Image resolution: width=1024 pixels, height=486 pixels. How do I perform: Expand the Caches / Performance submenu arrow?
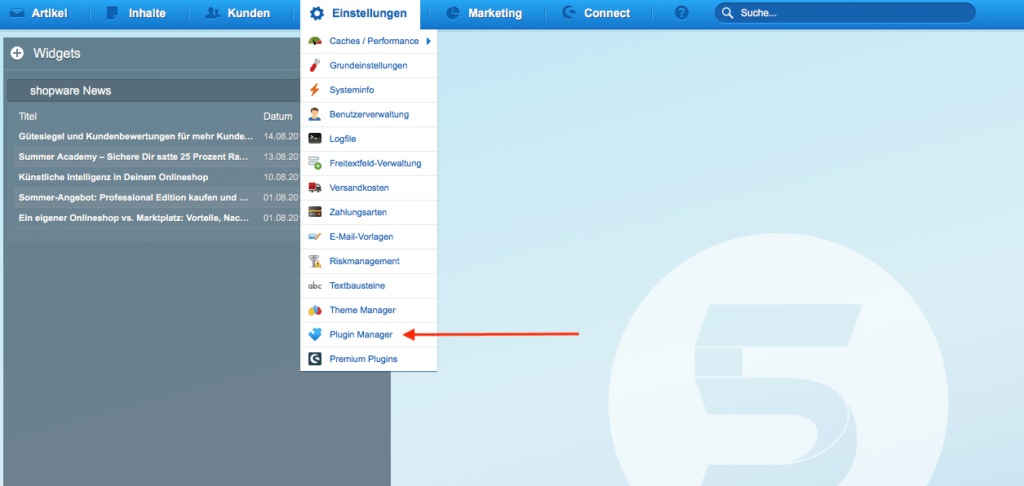(428, 41)
